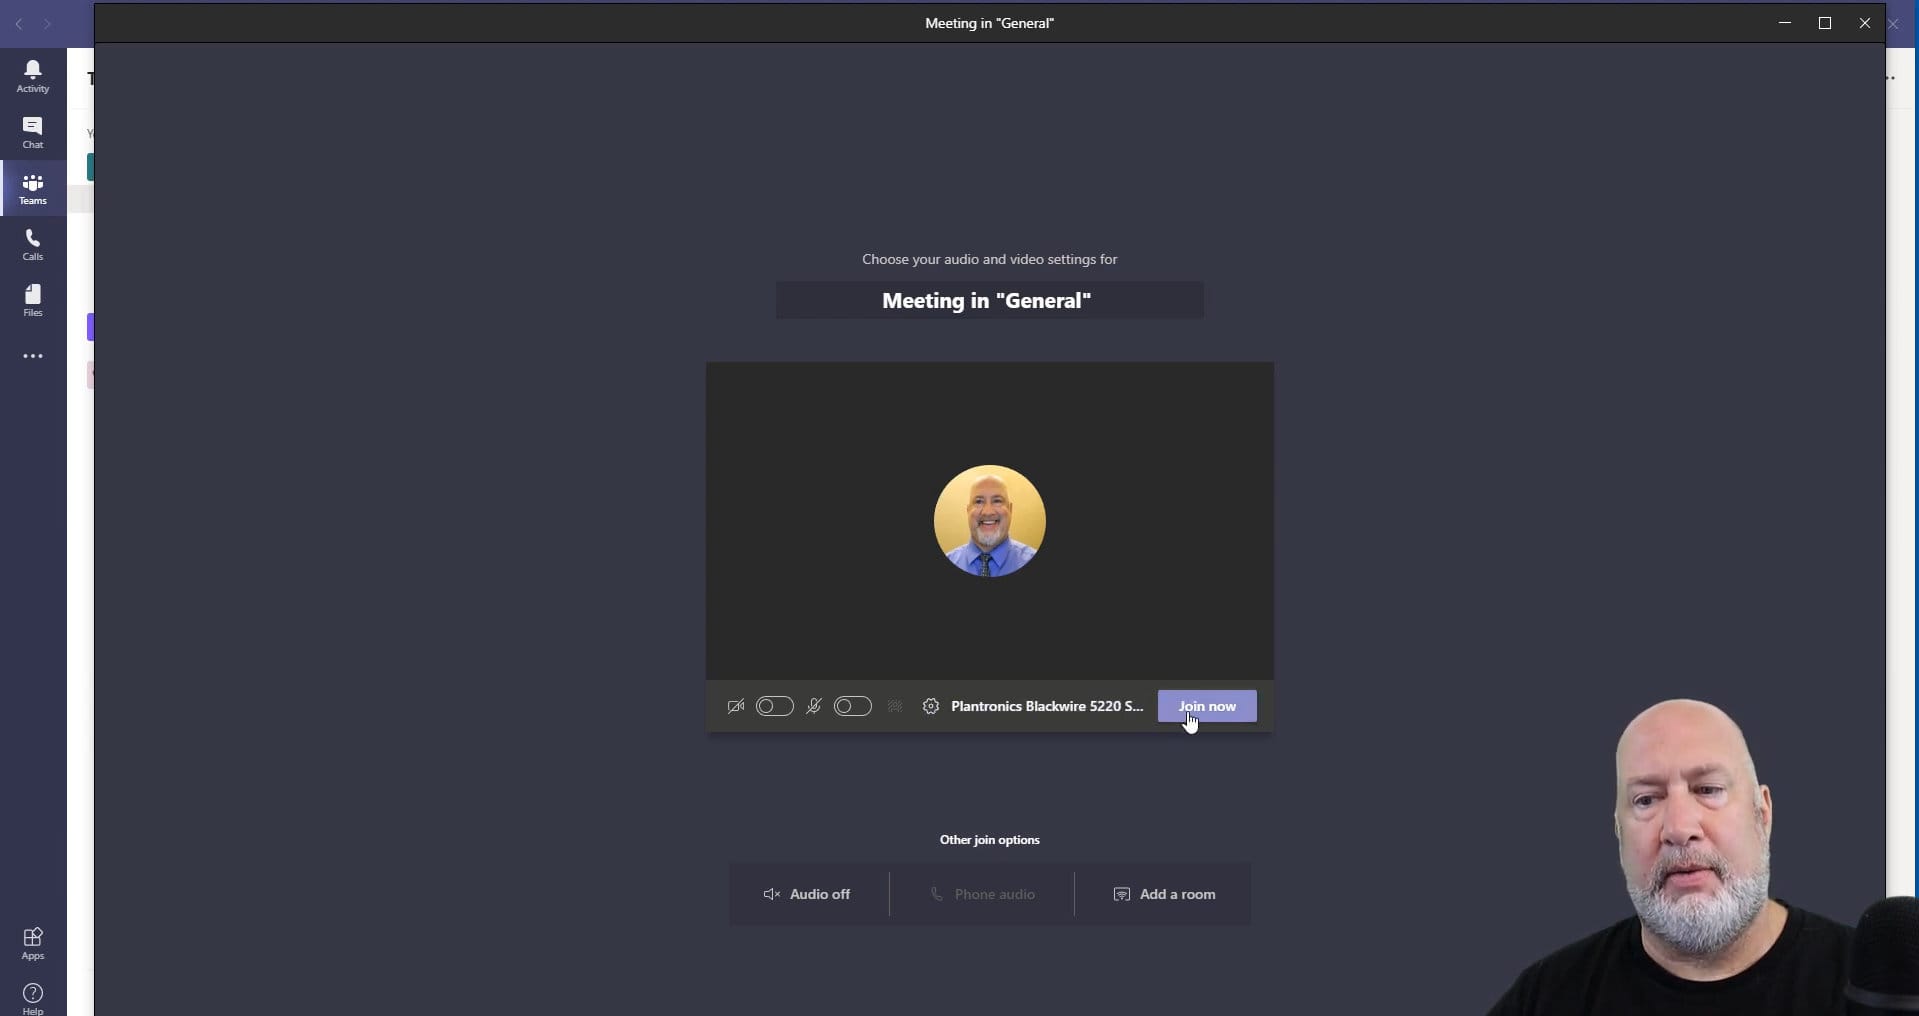Choose the Phone audio join option
Viewport: 1919px width, 1016px height.
[x=982, y=894]
